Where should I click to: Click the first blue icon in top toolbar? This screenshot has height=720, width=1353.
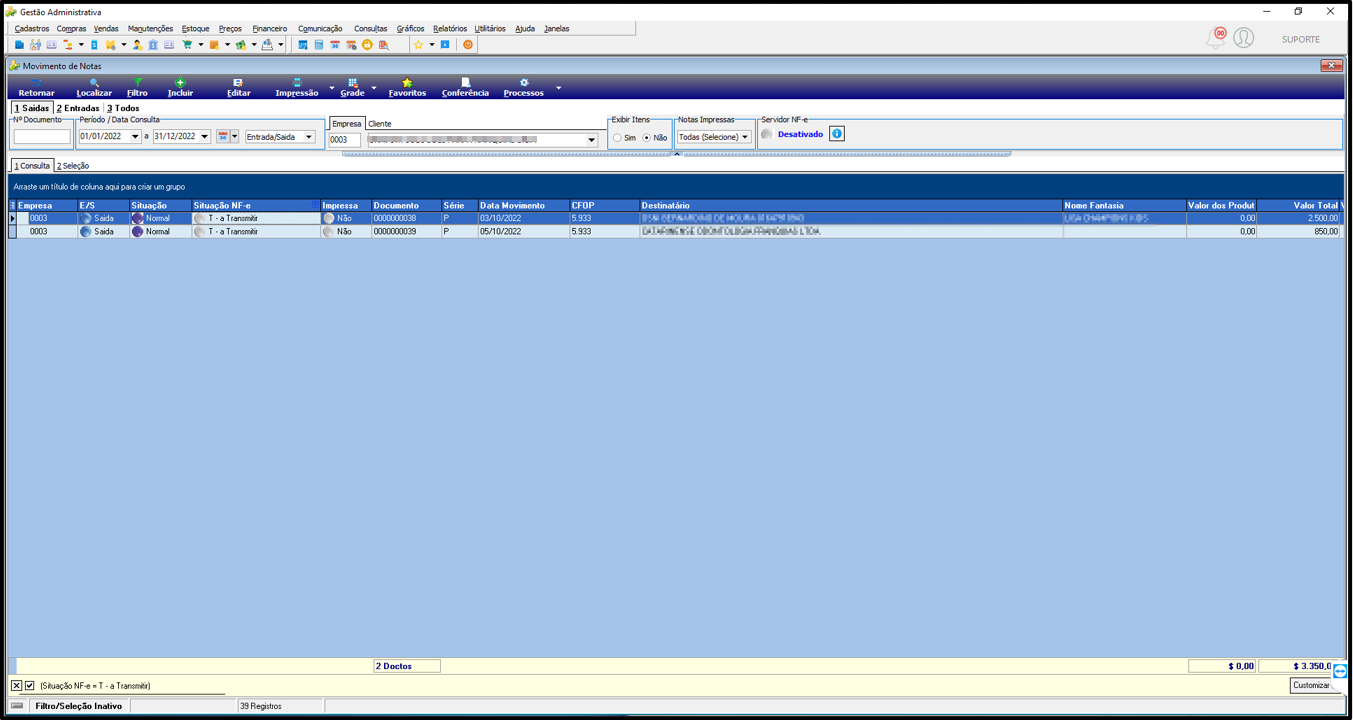point(19,45)
